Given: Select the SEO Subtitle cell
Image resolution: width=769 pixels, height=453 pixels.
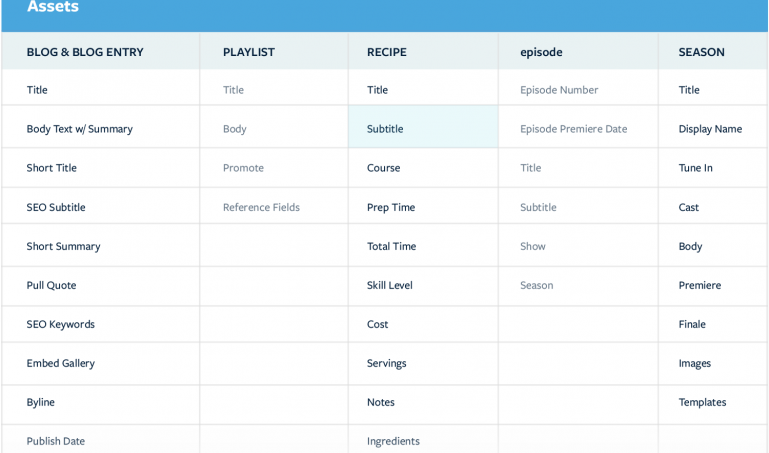Looking at the screenshot, I should tap(101, 207).
